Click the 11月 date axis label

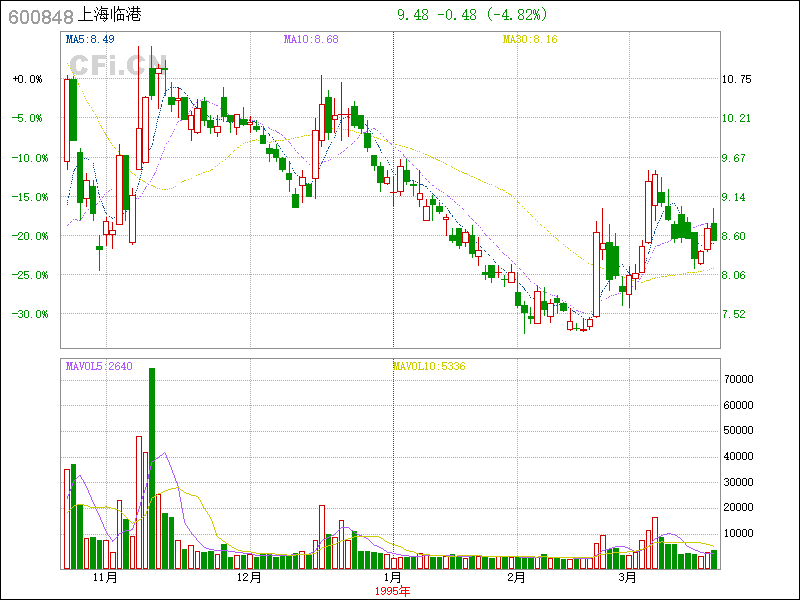105,578
